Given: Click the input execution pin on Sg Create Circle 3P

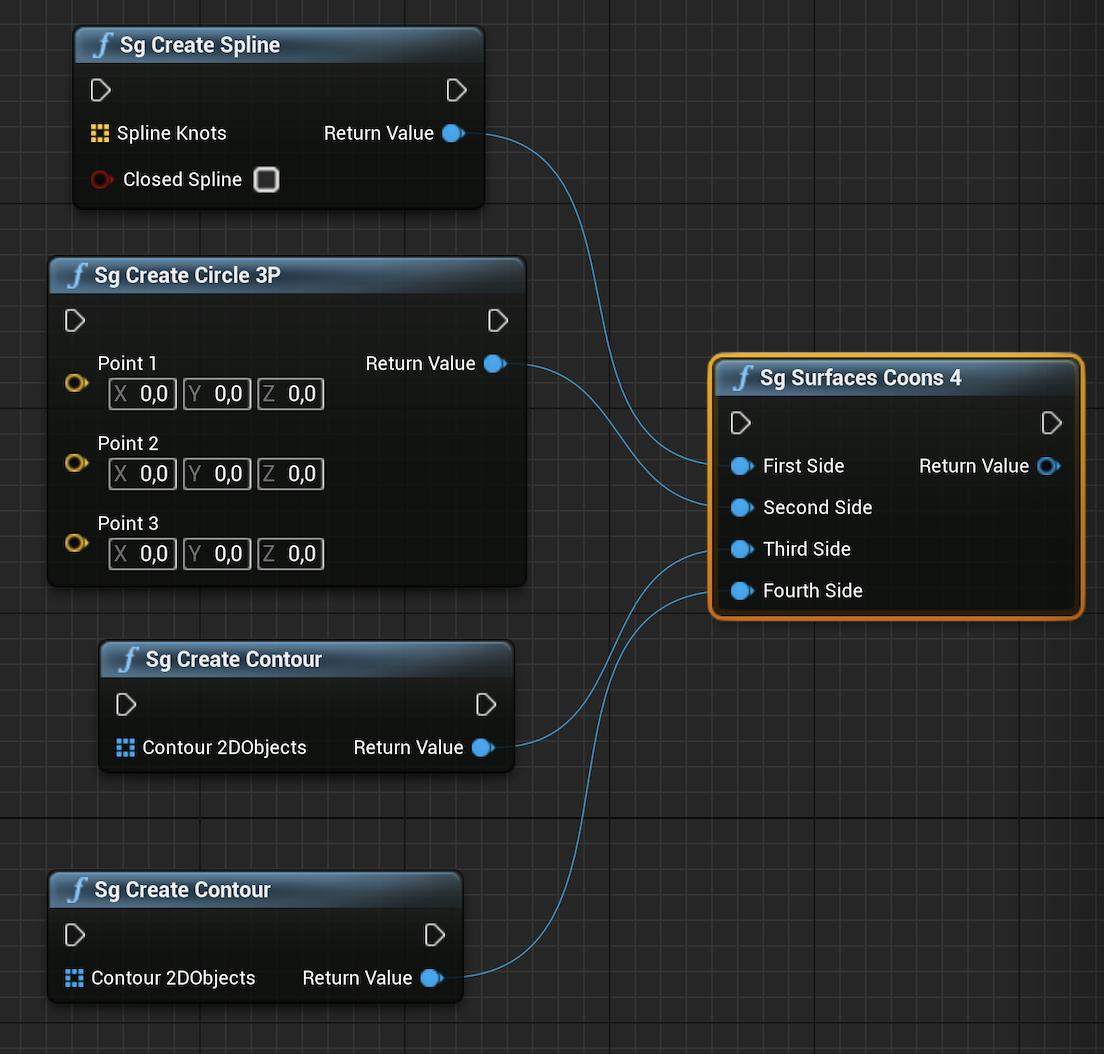Looking at the screenshot, I should click(x=75, y=320).
